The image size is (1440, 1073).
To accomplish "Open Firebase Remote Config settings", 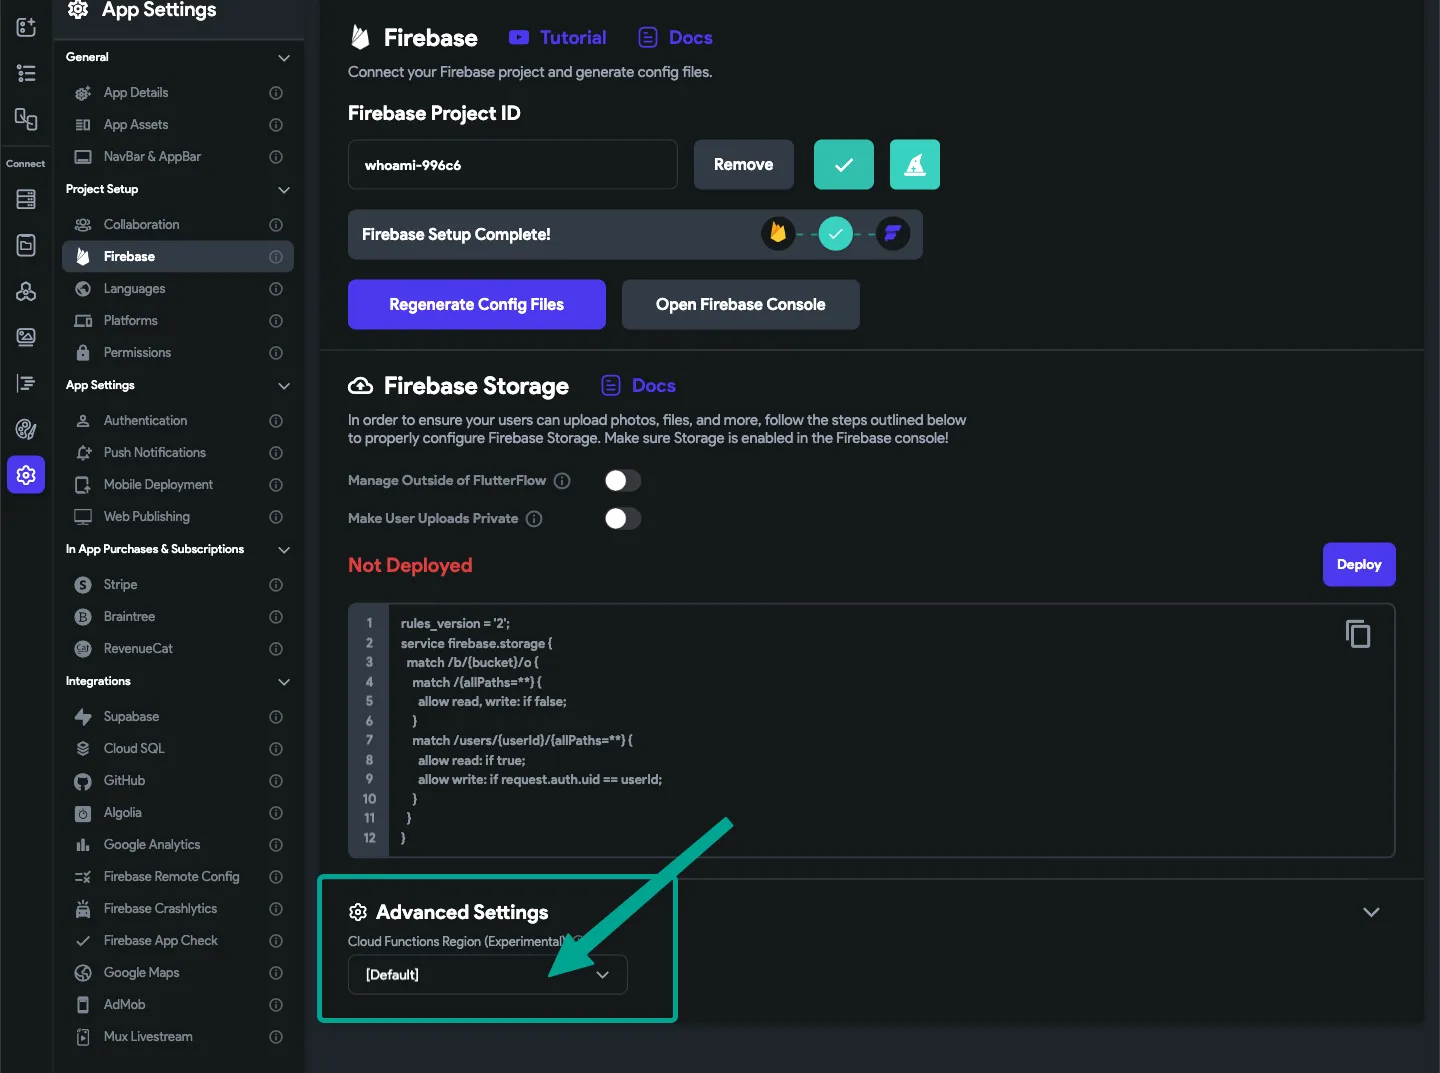I will (x=178, y=877).
